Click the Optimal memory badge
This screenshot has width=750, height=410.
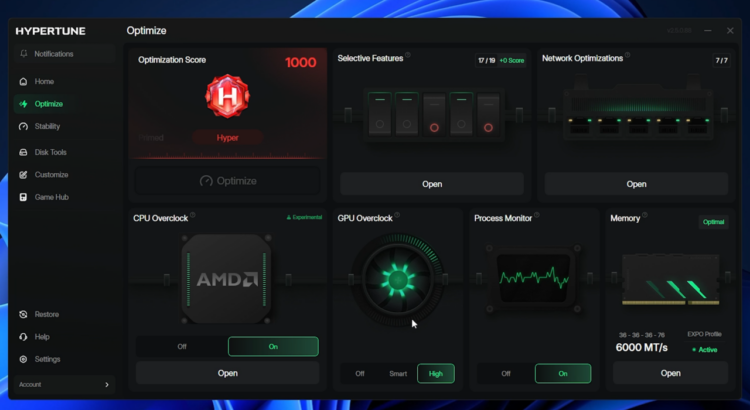713,222
